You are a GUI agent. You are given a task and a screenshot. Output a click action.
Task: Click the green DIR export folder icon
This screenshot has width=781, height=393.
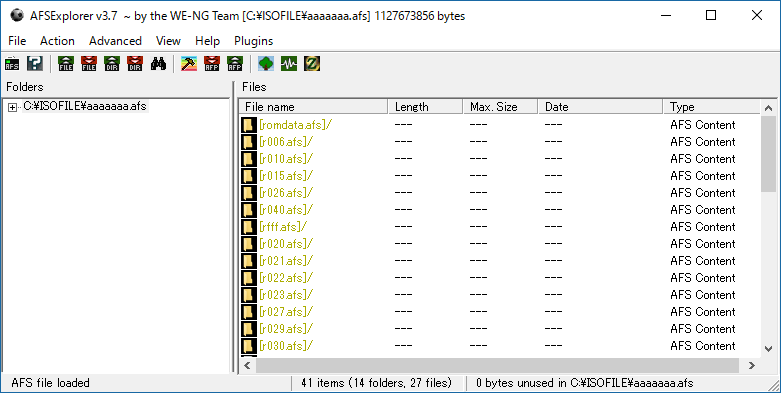pos(112,63)
